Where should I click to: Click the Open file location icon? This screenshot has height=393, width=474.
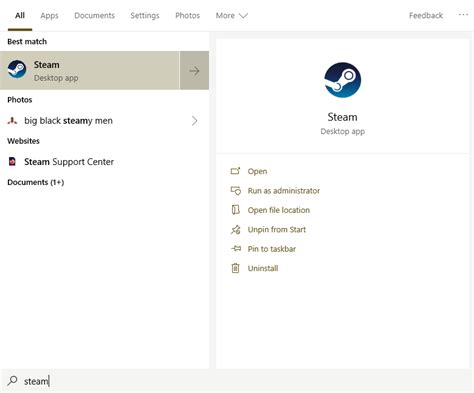click(235, 210)
